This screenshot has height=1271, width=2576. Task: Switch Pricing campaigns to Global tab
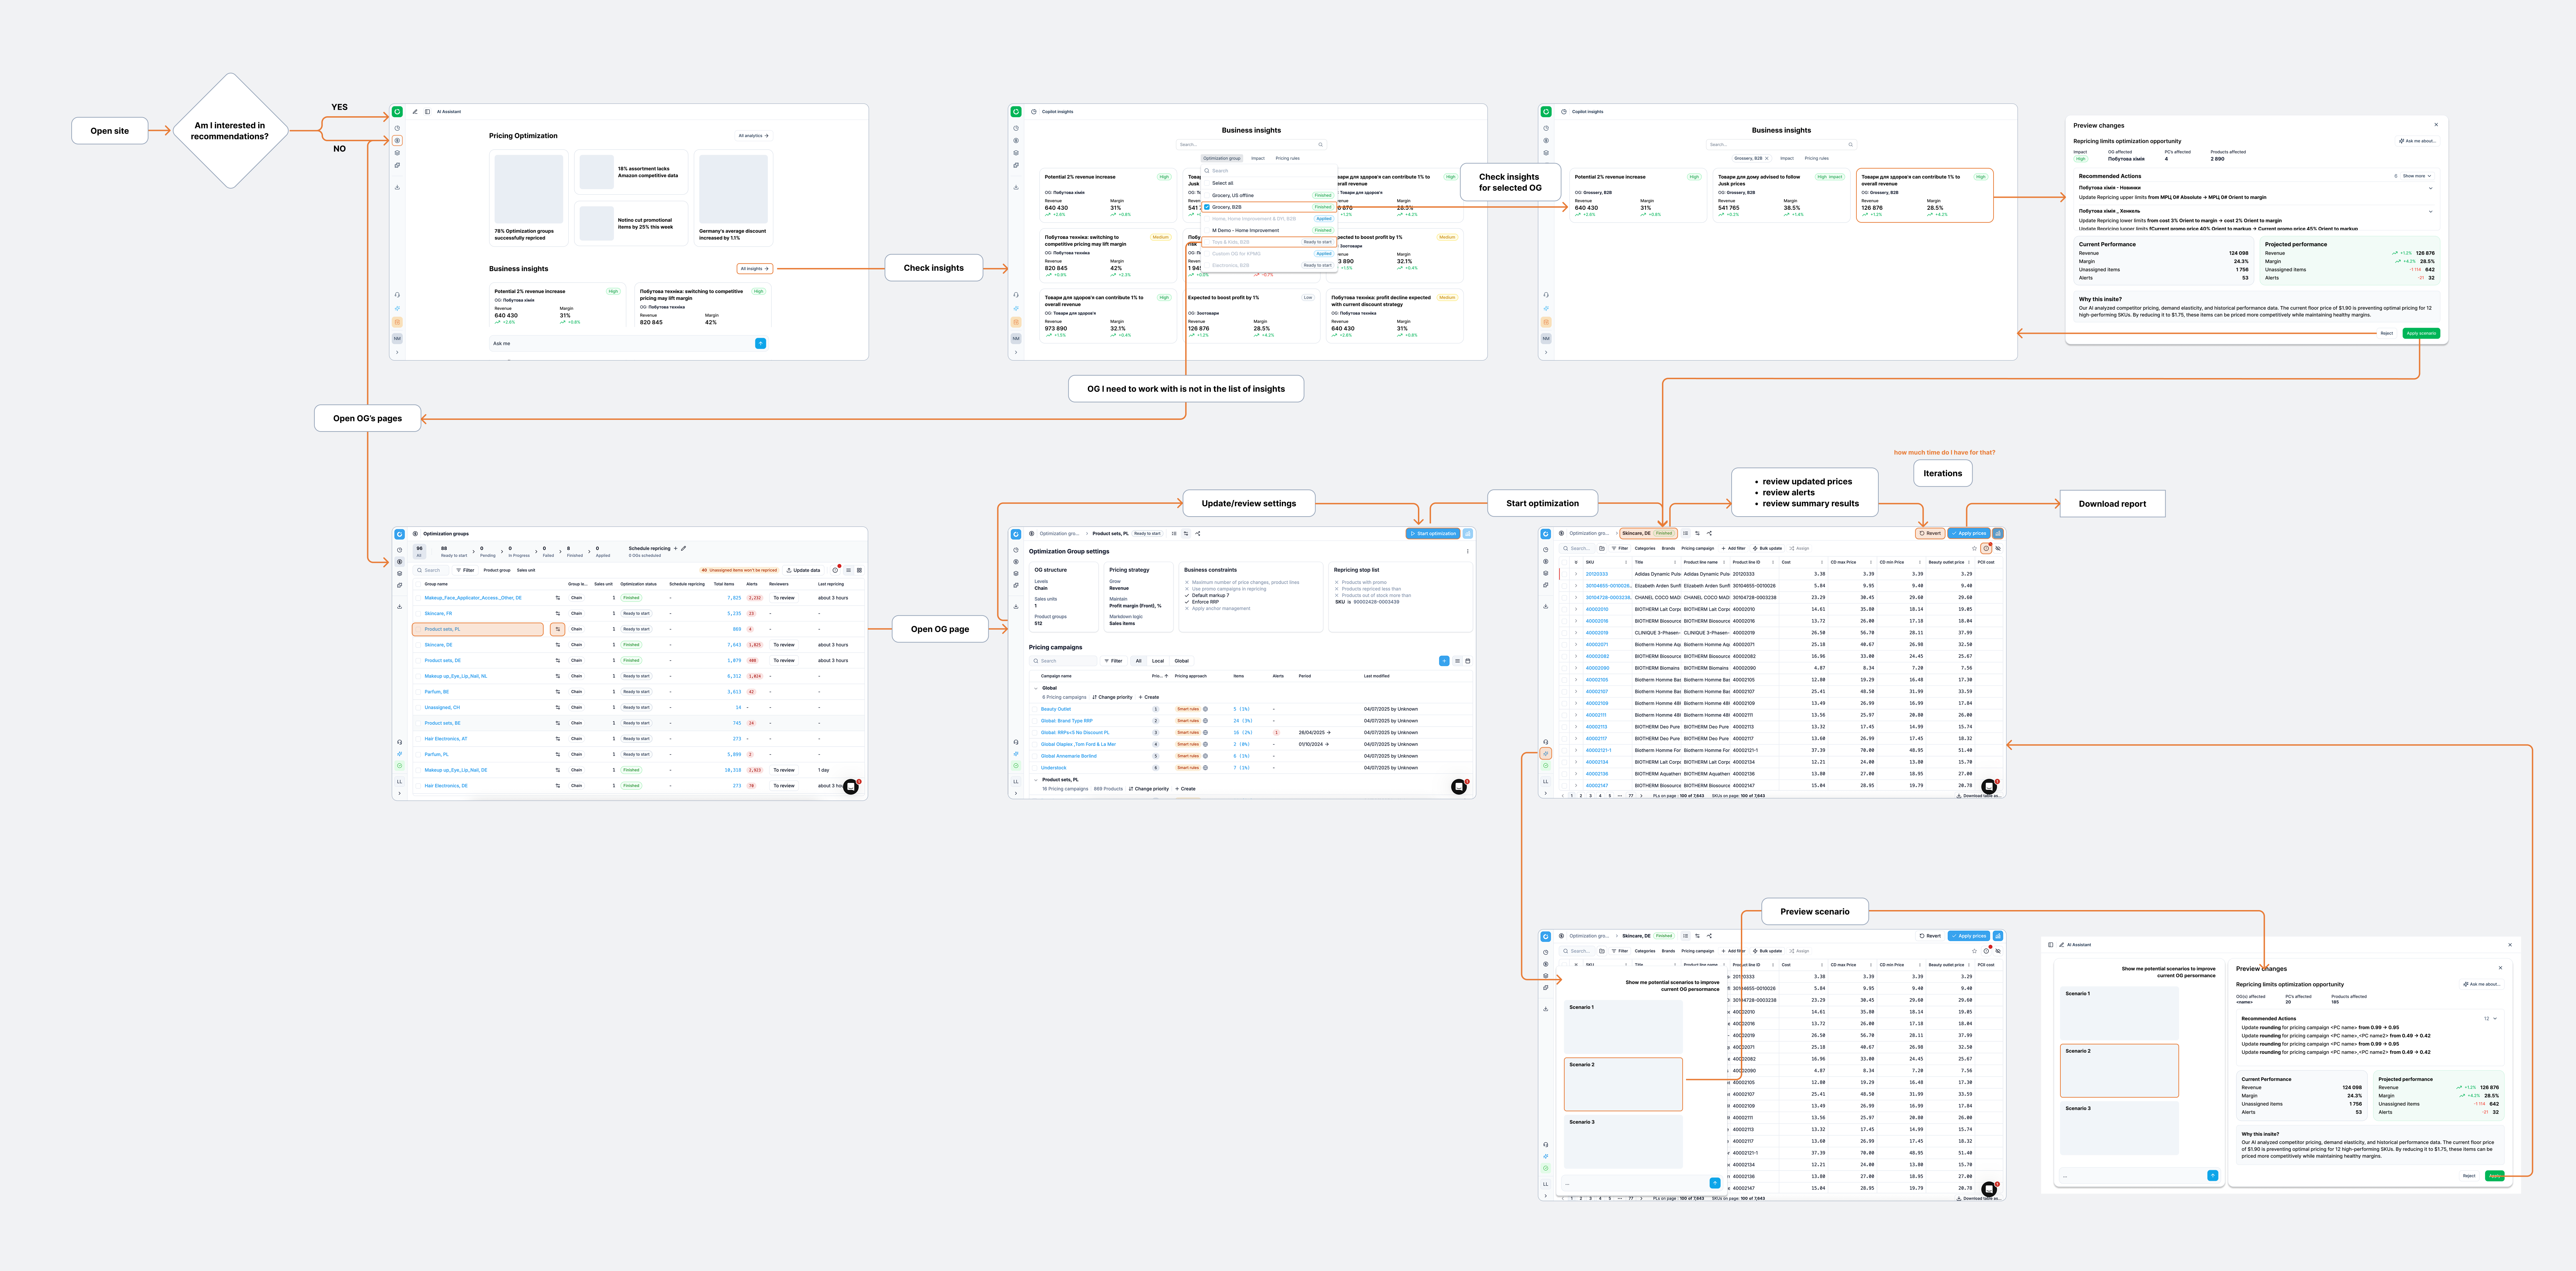click(1182, 661)
